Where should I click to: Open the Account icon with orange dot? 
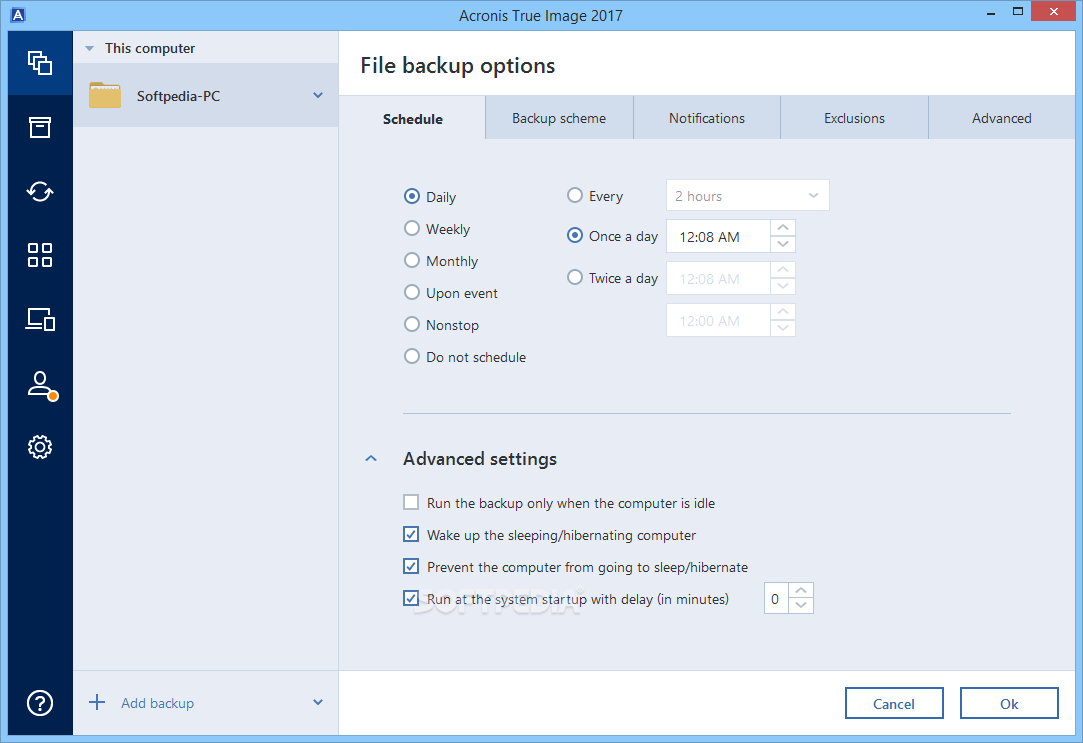[41, 385]
